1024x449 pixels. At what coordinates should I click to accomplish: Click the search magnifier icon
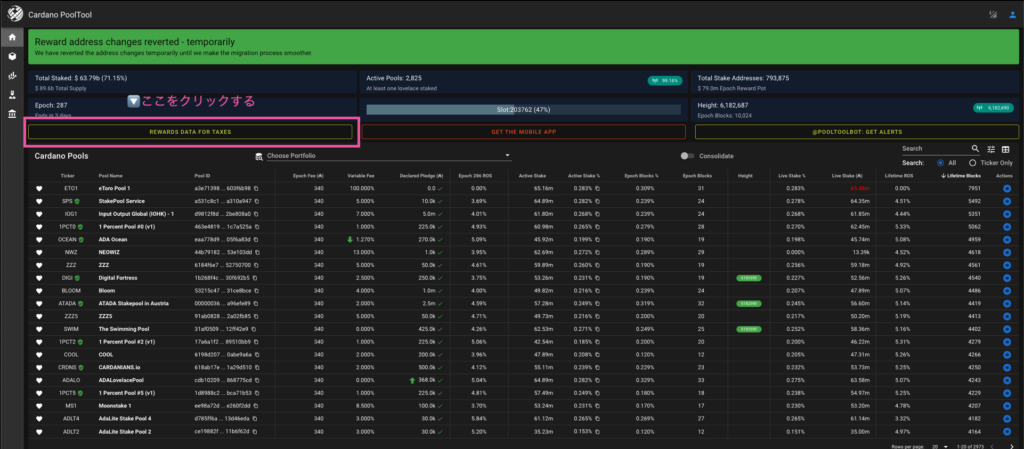pos(975,149)
